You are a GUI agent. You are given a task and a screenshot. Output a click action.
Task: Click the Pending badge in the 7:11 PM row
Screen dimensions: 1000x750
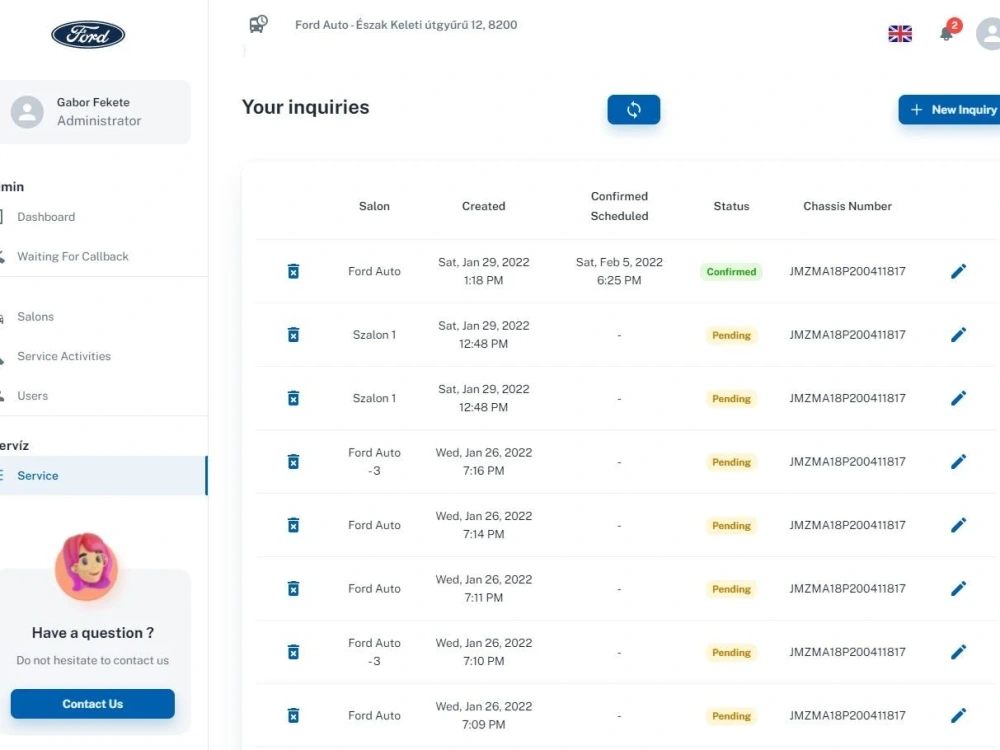731,589
